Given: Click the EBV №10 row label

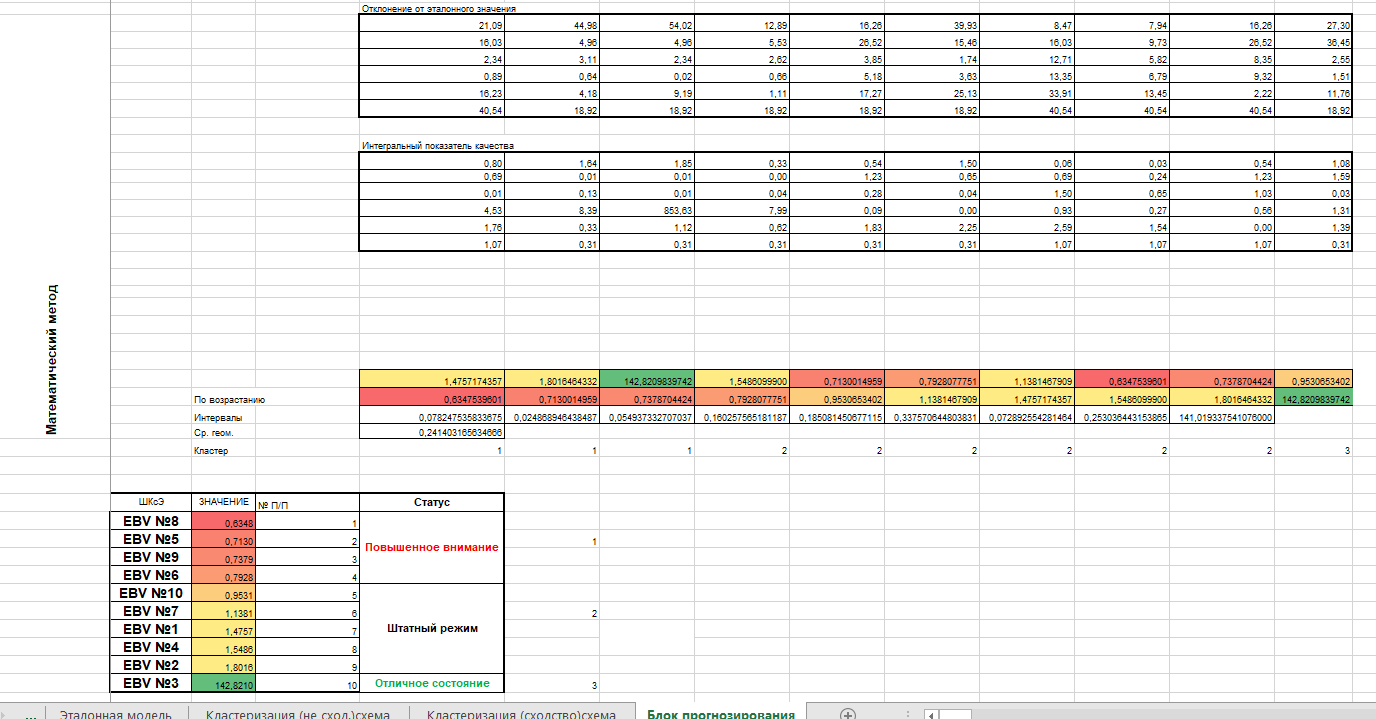Looking at the screenshot, I should 150,593.
